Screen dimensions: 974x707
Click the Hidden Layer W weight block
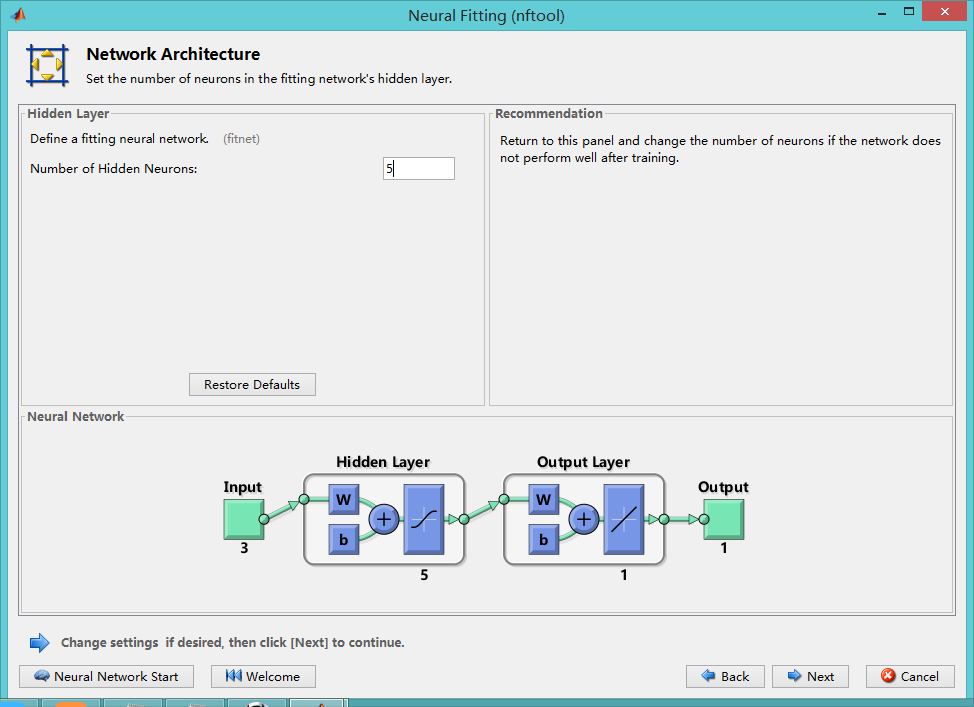(344, 499)
